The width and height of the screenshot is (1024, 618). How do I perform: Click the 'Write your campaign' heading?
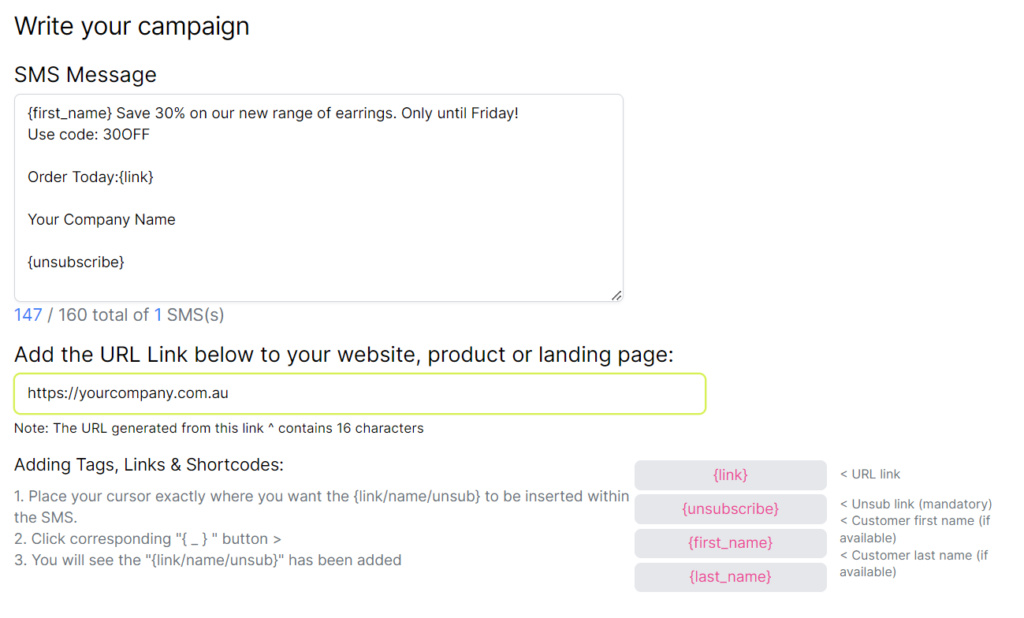click(132, 26)
